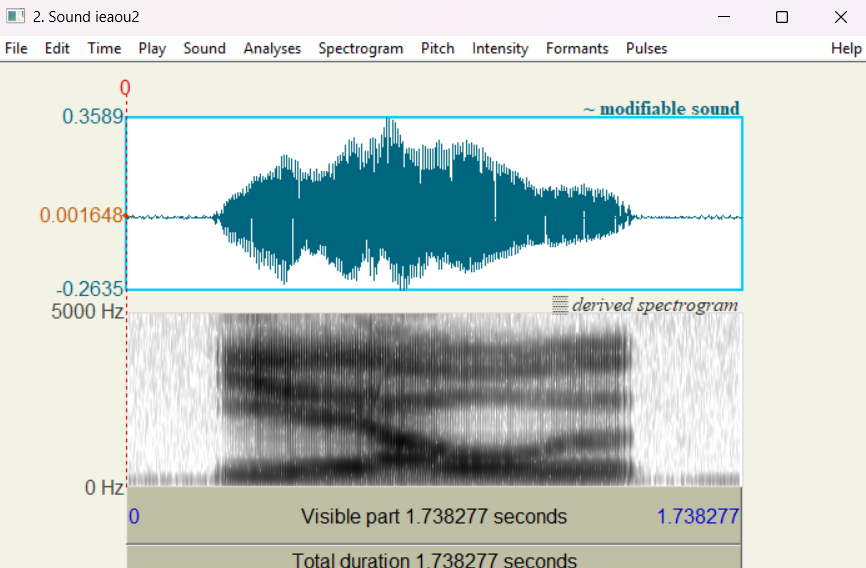Open the Intensity menu
Screen dimensions: 866x568
500,49
